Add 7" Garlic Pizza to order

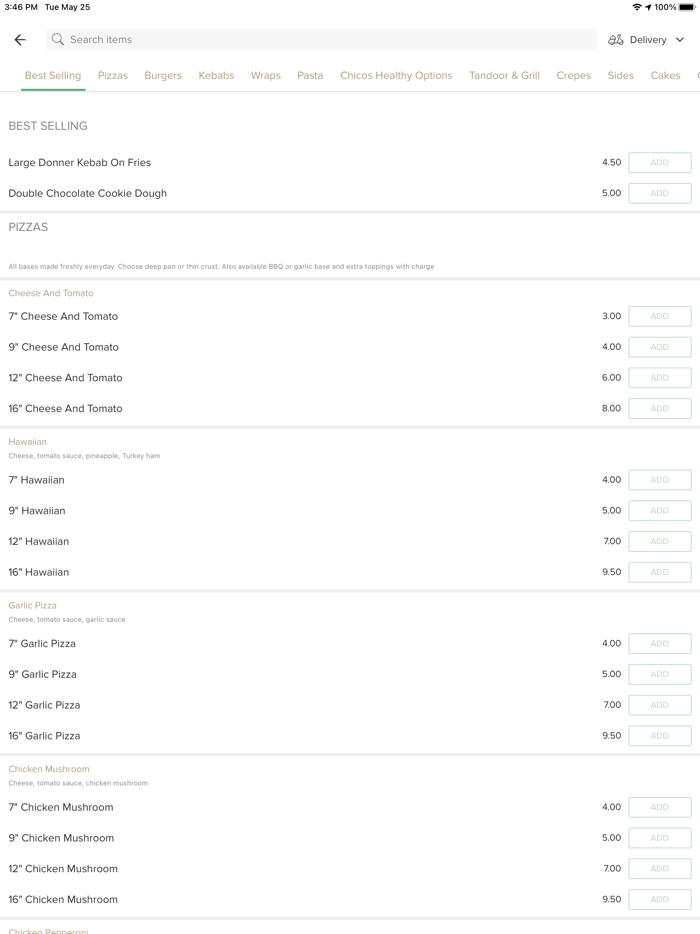659,644
